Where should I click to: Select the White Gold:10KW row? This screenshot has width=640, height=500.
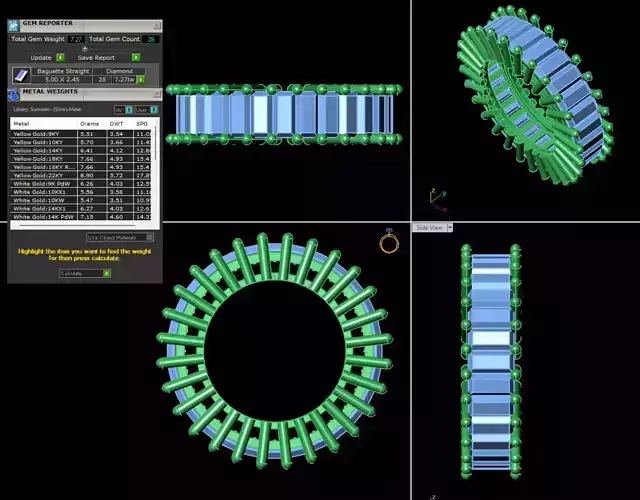point(80,200)
